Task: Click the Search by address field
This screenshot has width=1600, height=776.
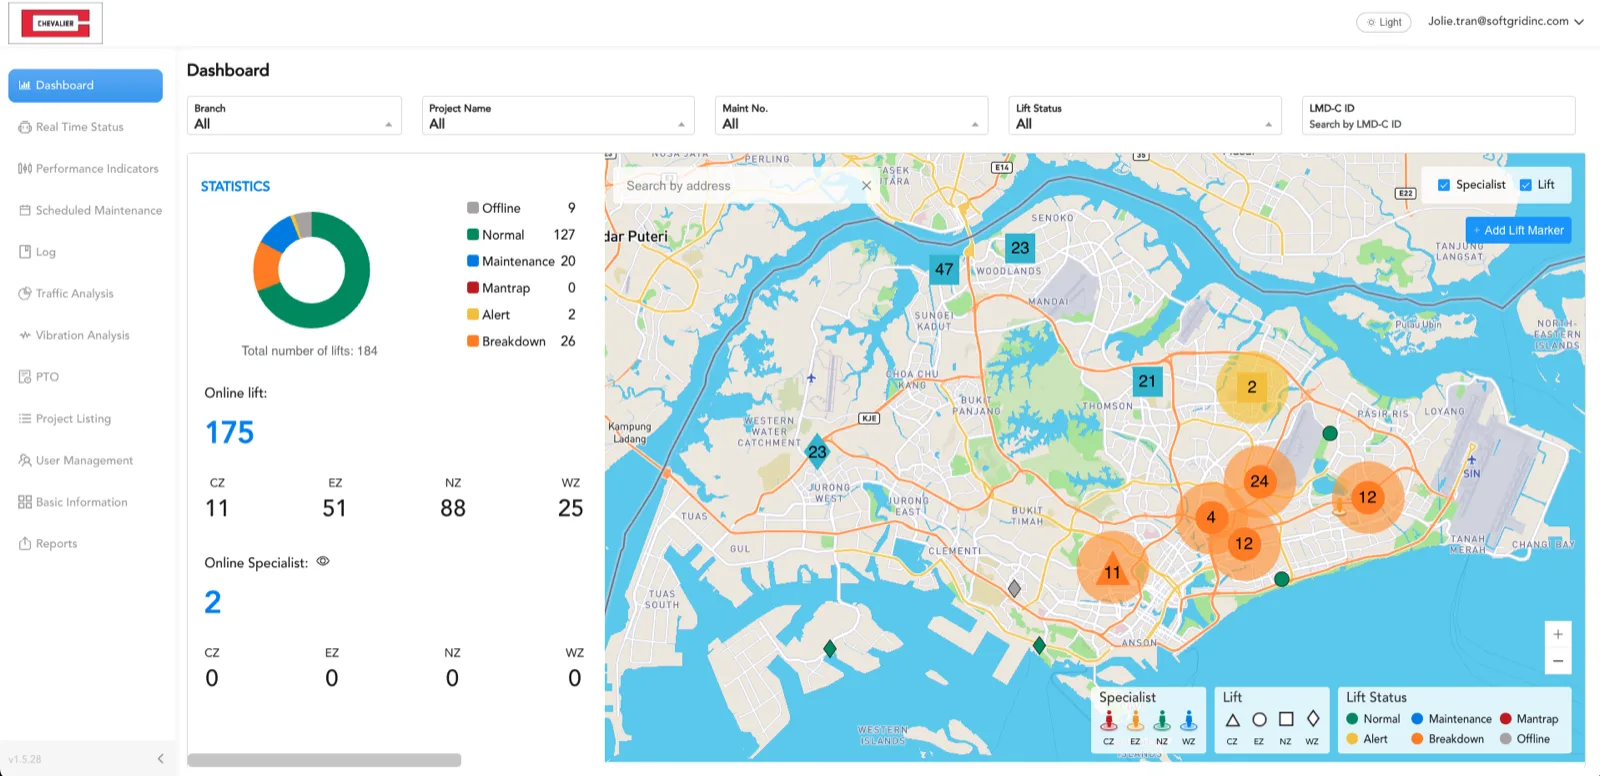Action: pos(735,186)
